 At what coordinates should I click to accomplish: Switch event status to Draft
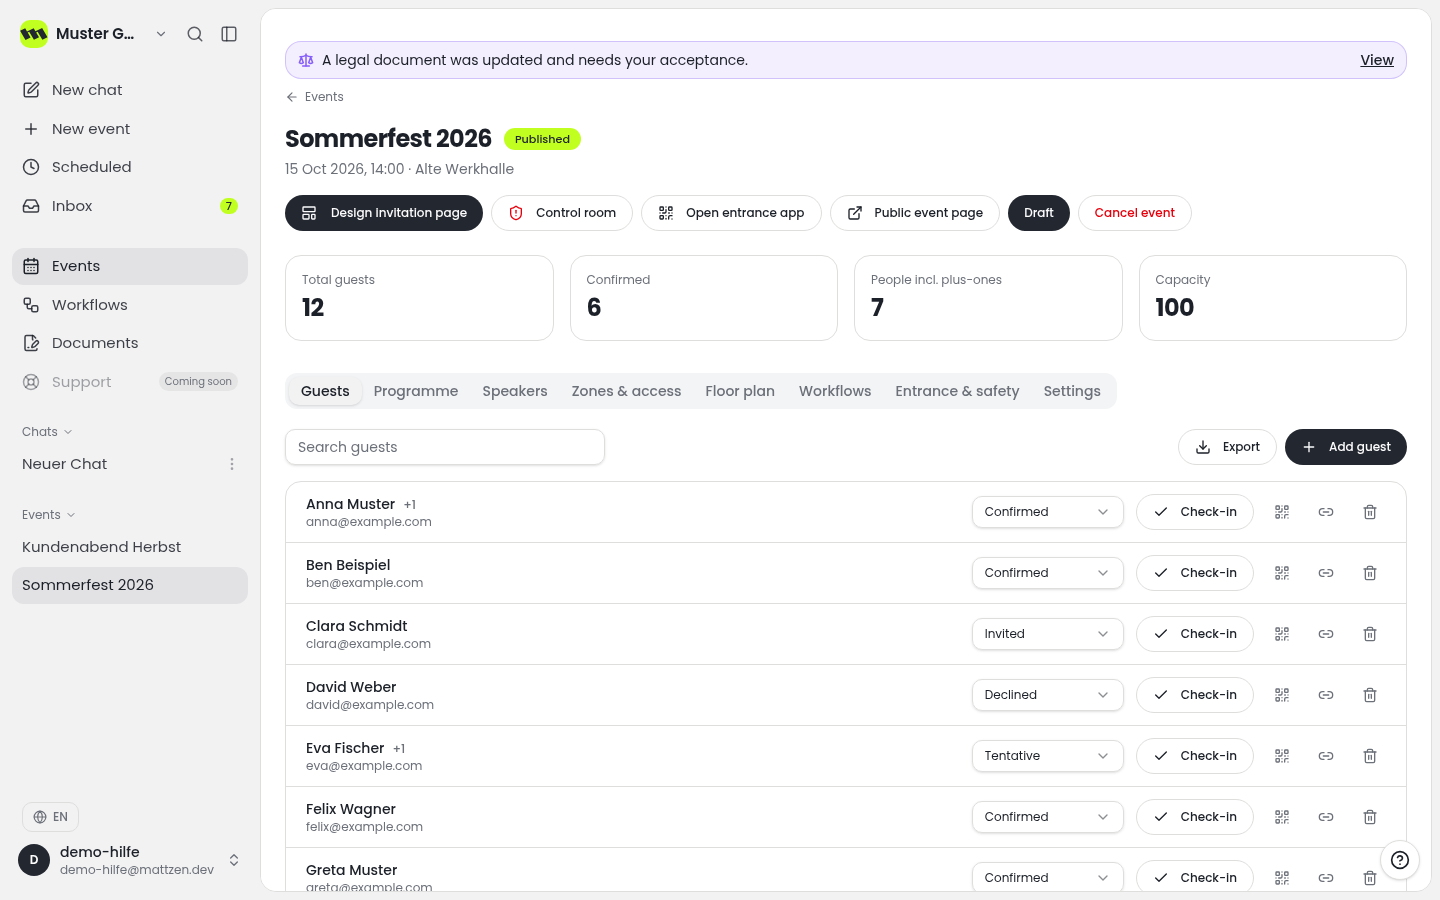(1039, 213)
